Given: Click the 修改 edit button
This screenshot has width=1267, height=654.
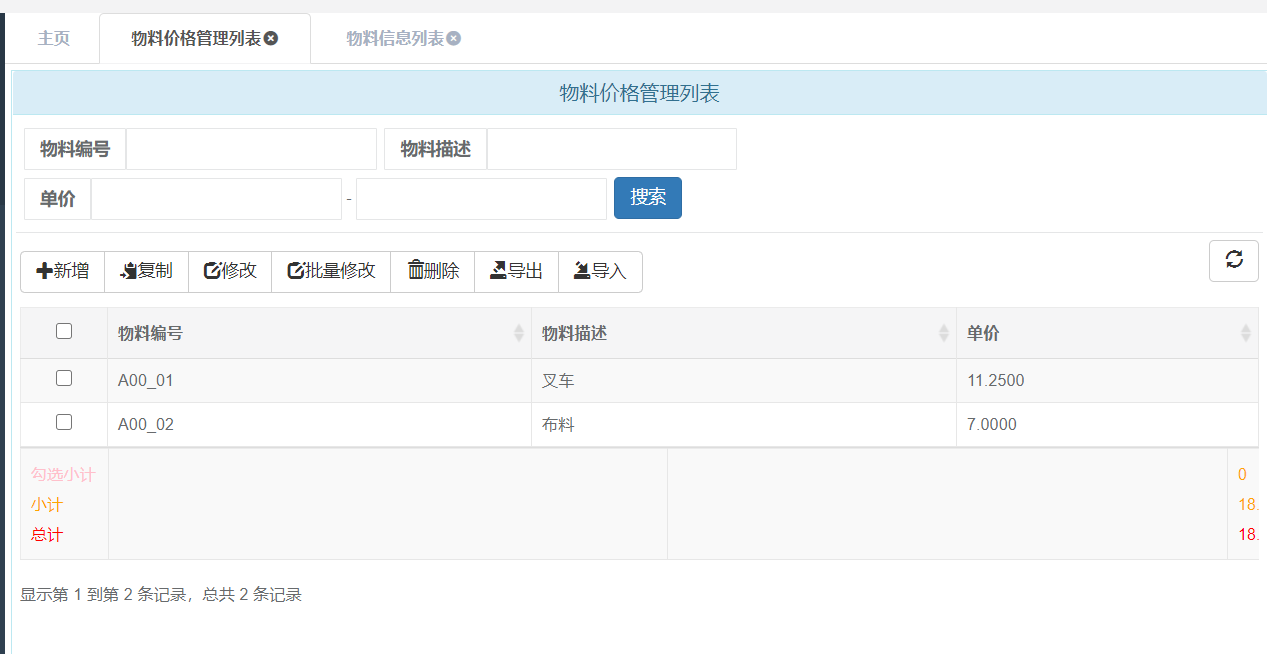Looking at the screenshot, I should [230, 271].
